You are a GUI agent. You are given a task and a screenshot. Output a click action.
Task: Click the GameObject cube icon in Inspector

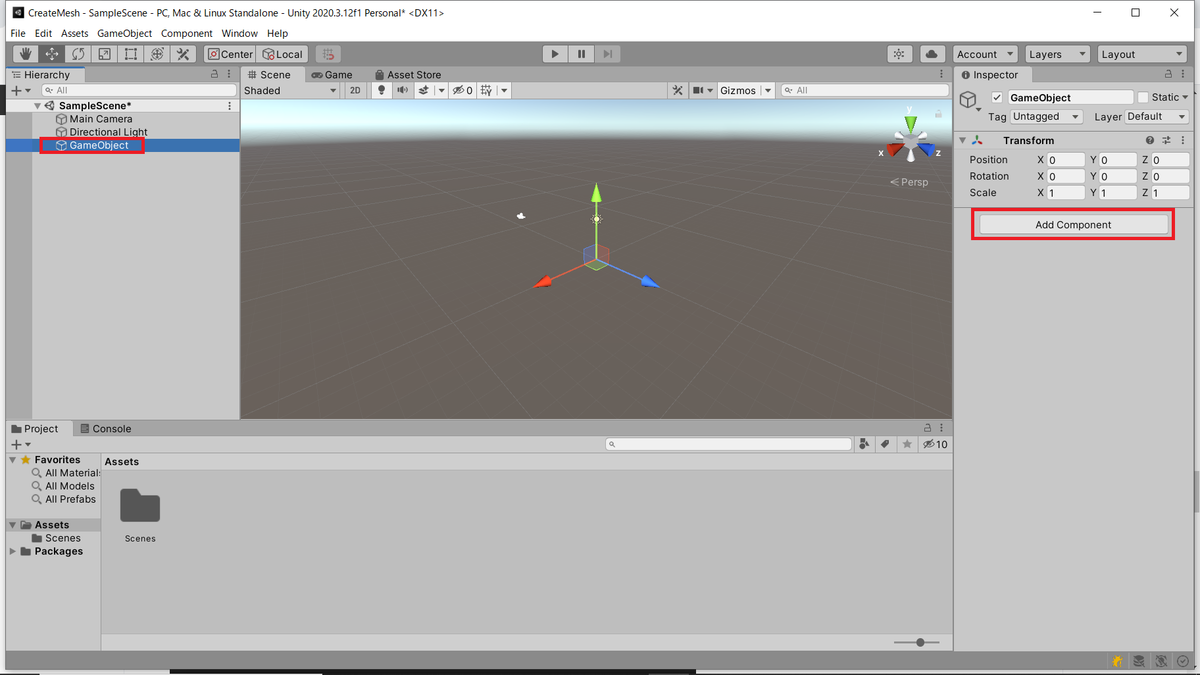coord(968,99)
